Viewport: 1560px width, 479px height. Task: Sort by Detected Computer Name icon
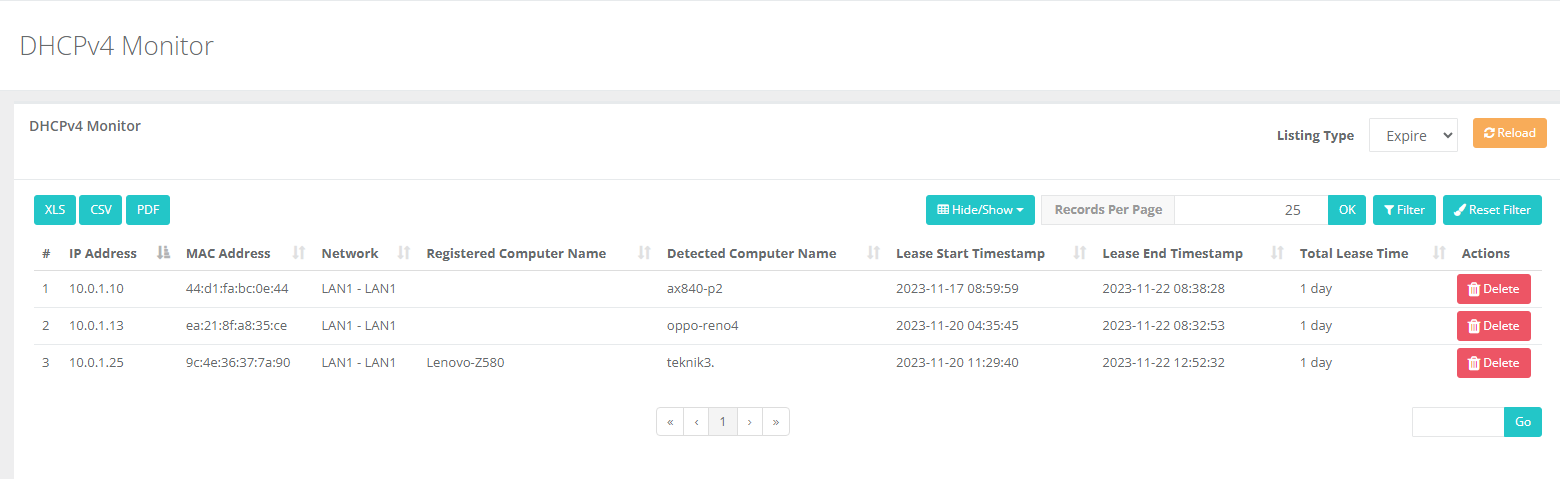point(873,254)
